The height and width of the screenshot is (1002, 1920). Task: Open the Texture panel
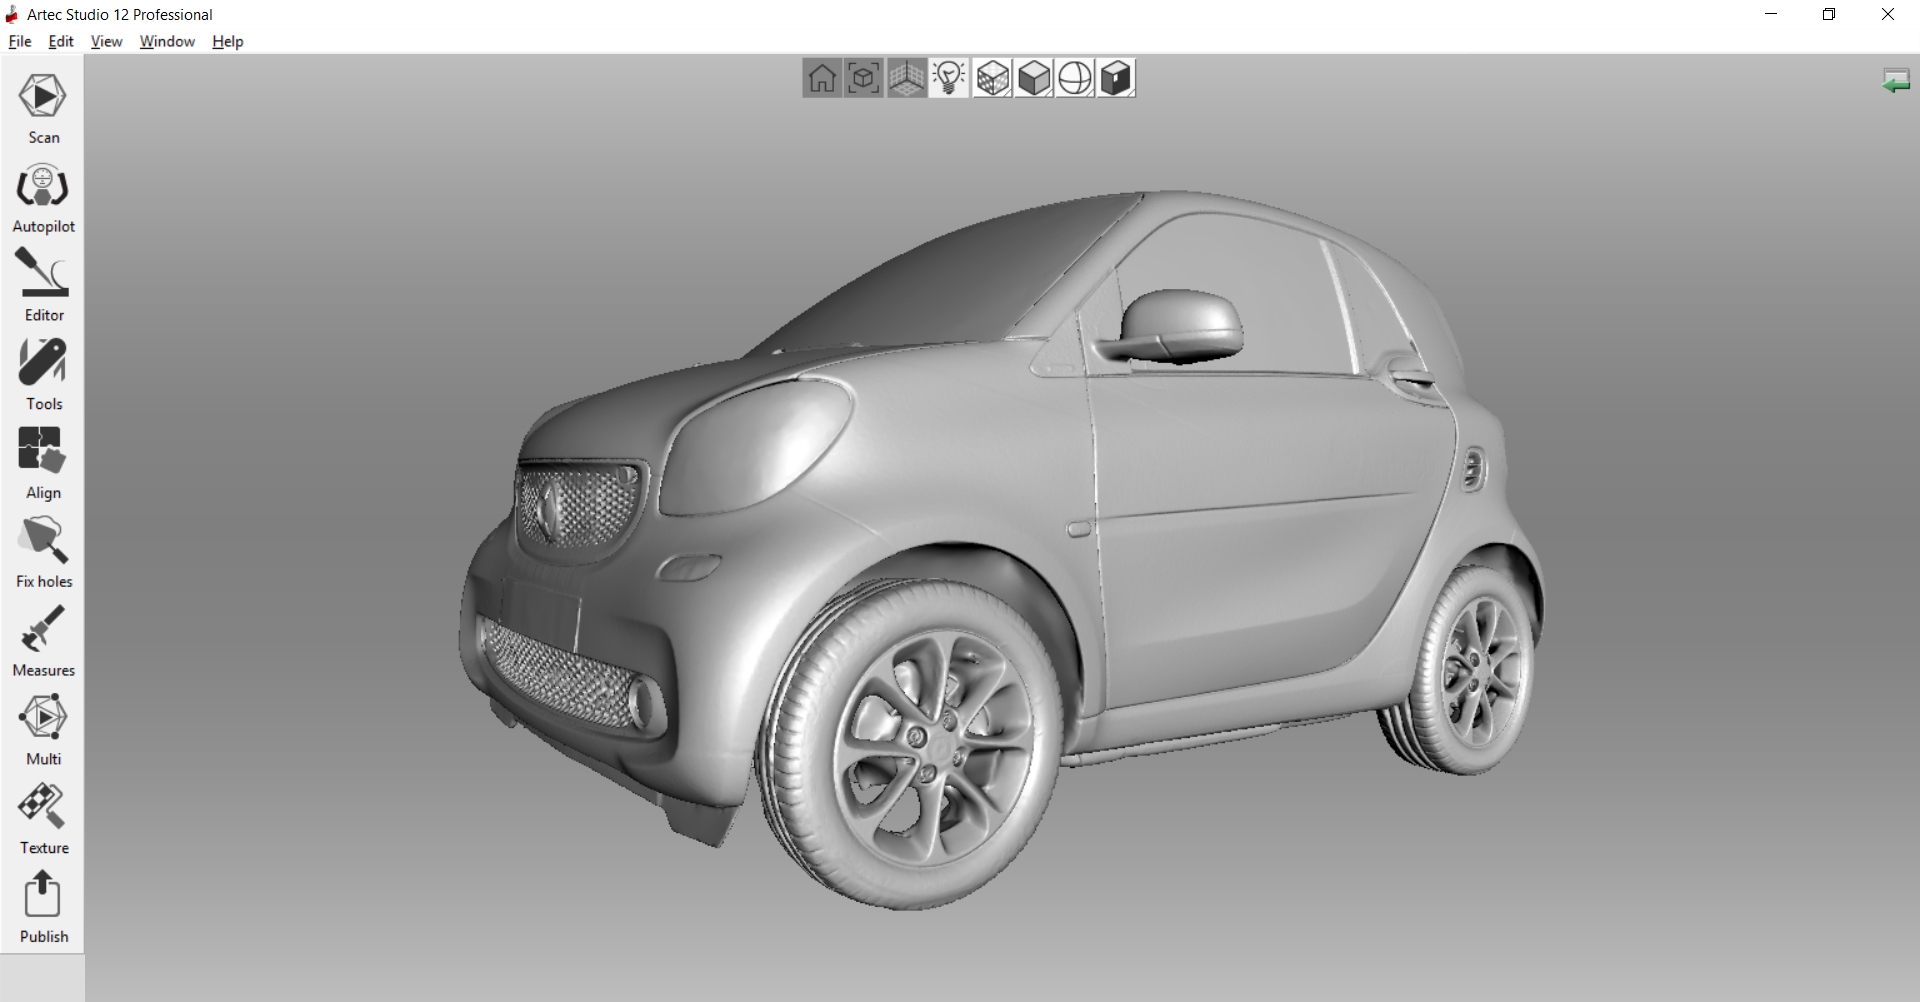coord(42,819)
